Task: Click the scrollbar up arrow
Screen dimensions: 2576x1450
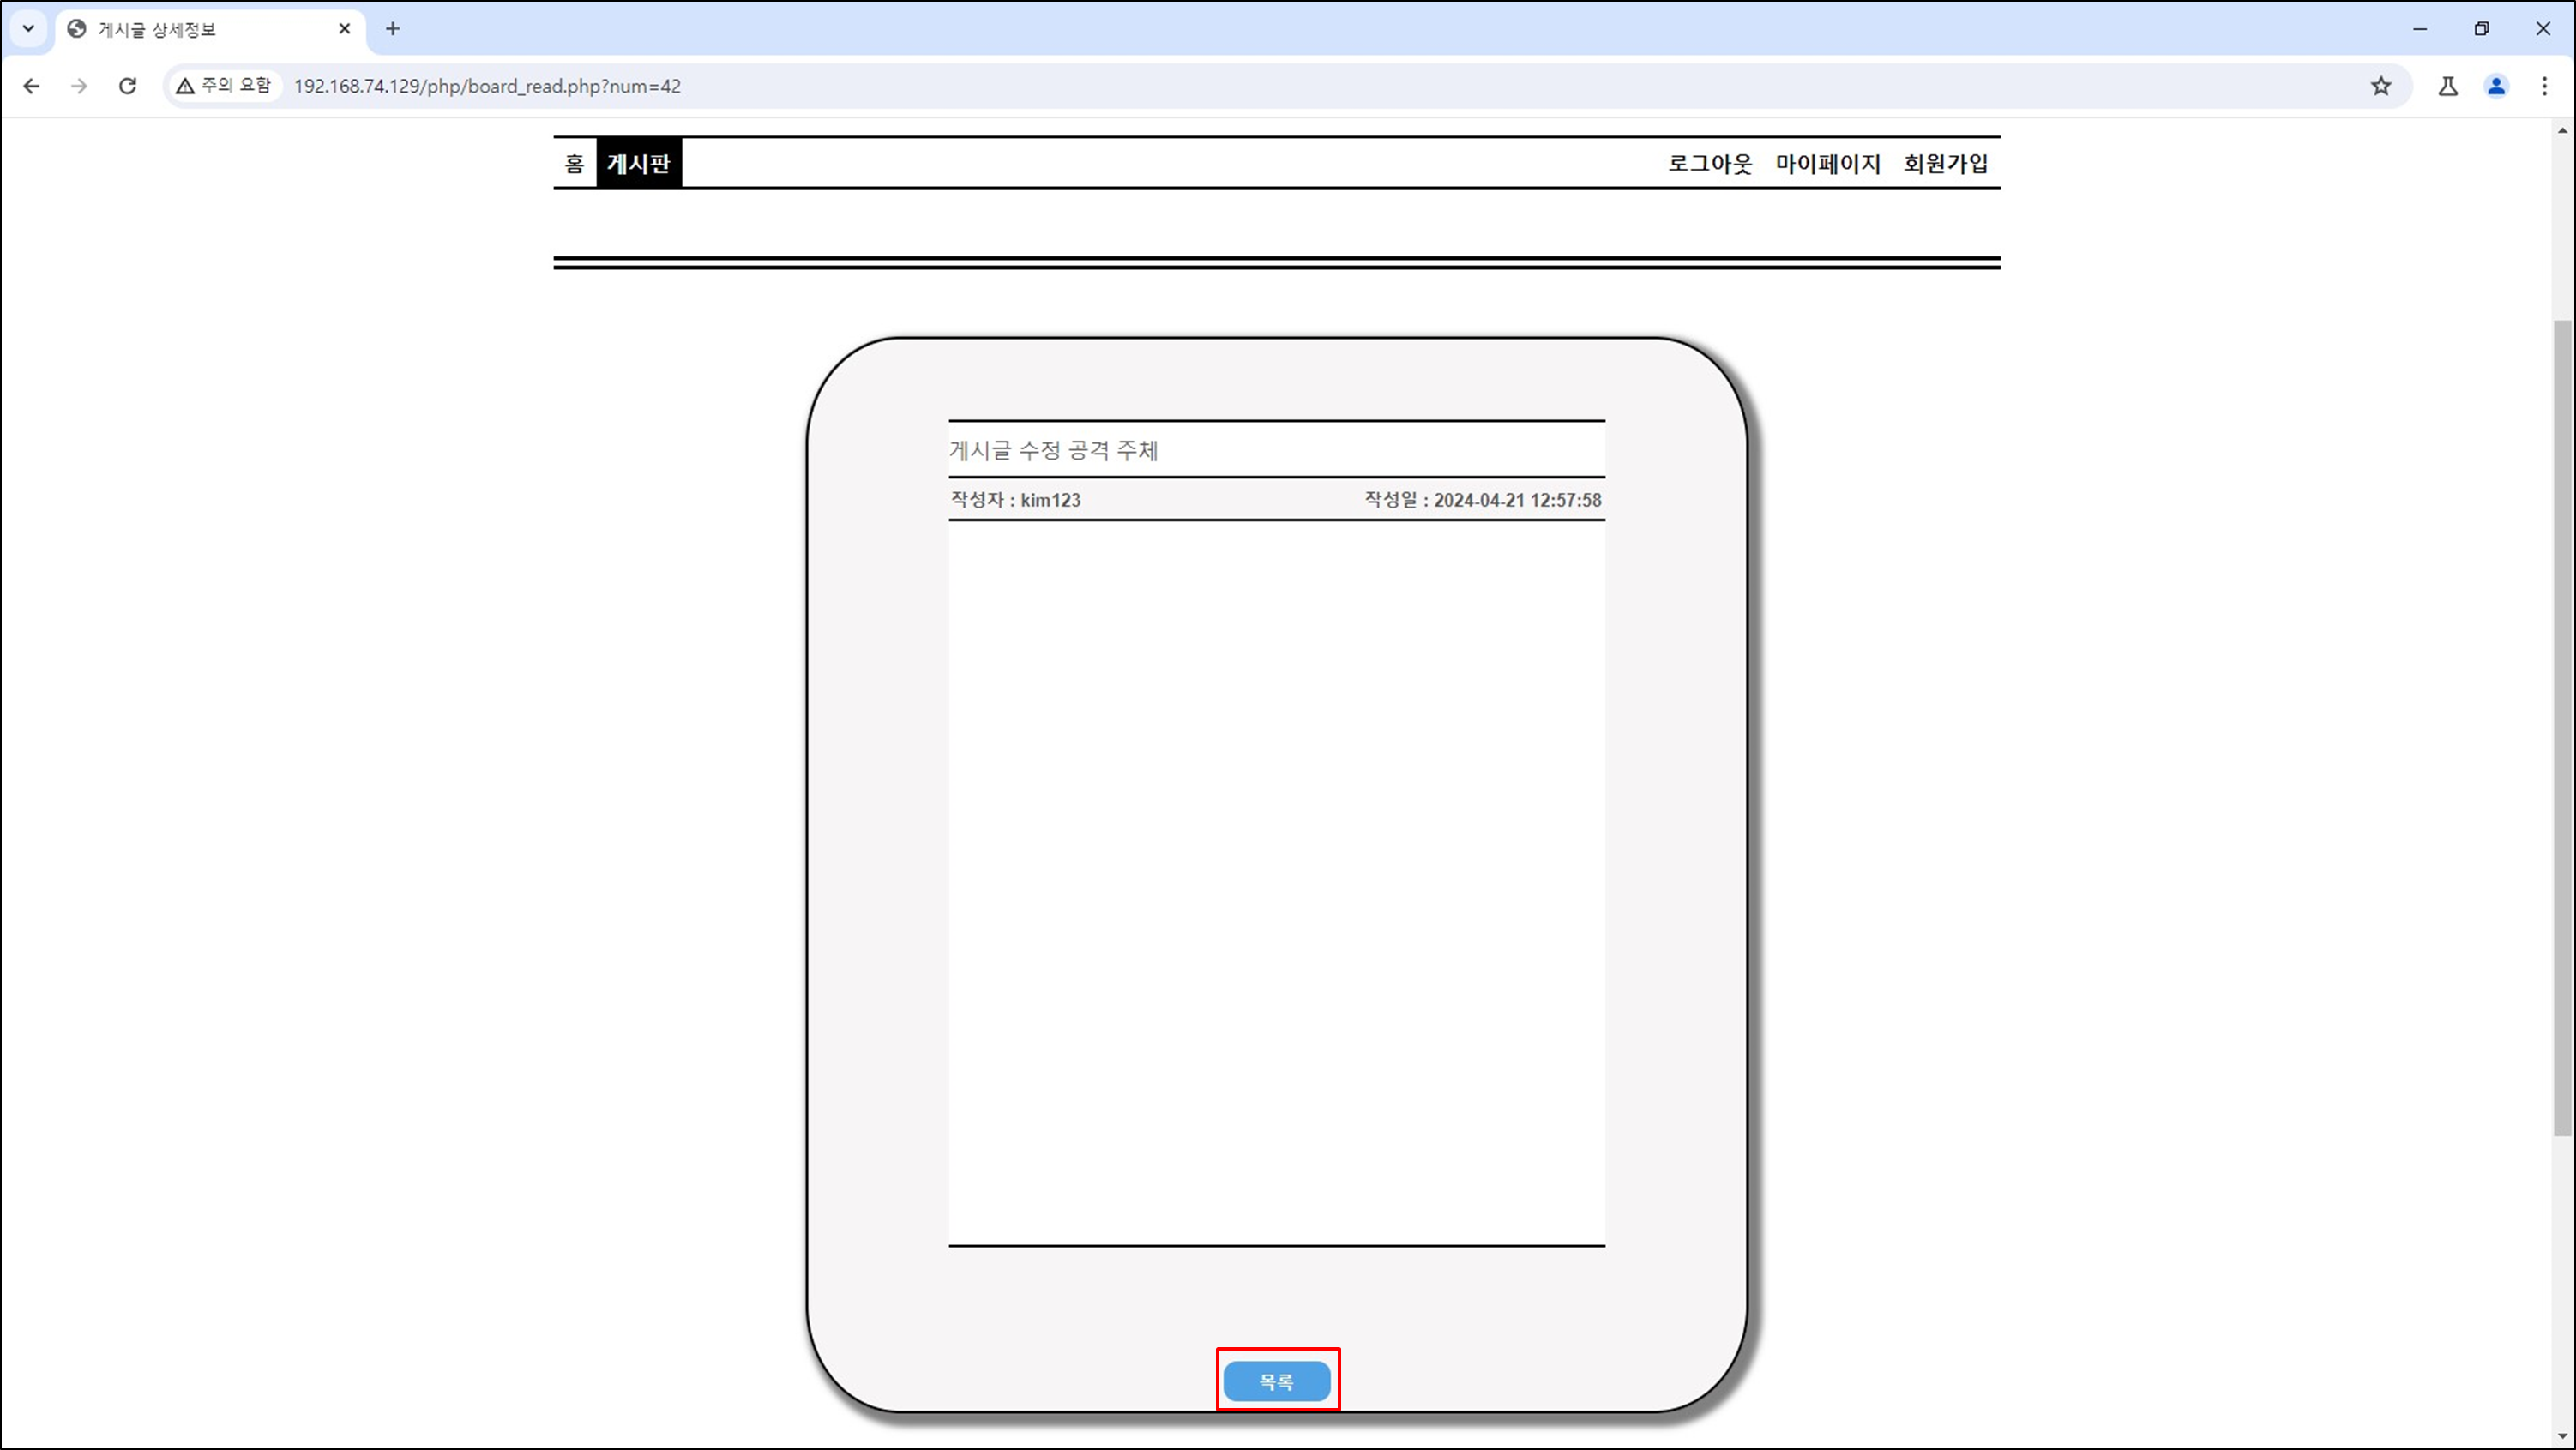Action: pyautogui.click(x=2562, y=131)
